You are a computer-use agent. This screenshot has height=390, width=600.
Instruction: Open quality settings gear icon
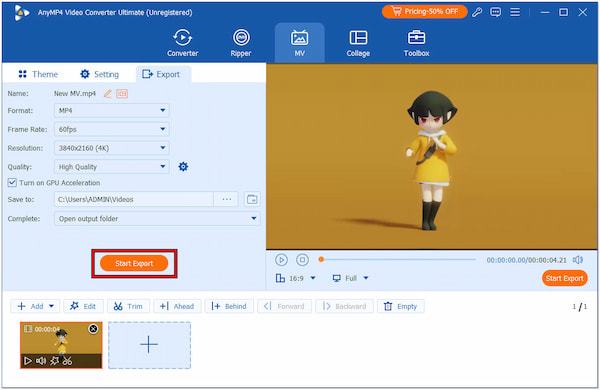[183, 166]
